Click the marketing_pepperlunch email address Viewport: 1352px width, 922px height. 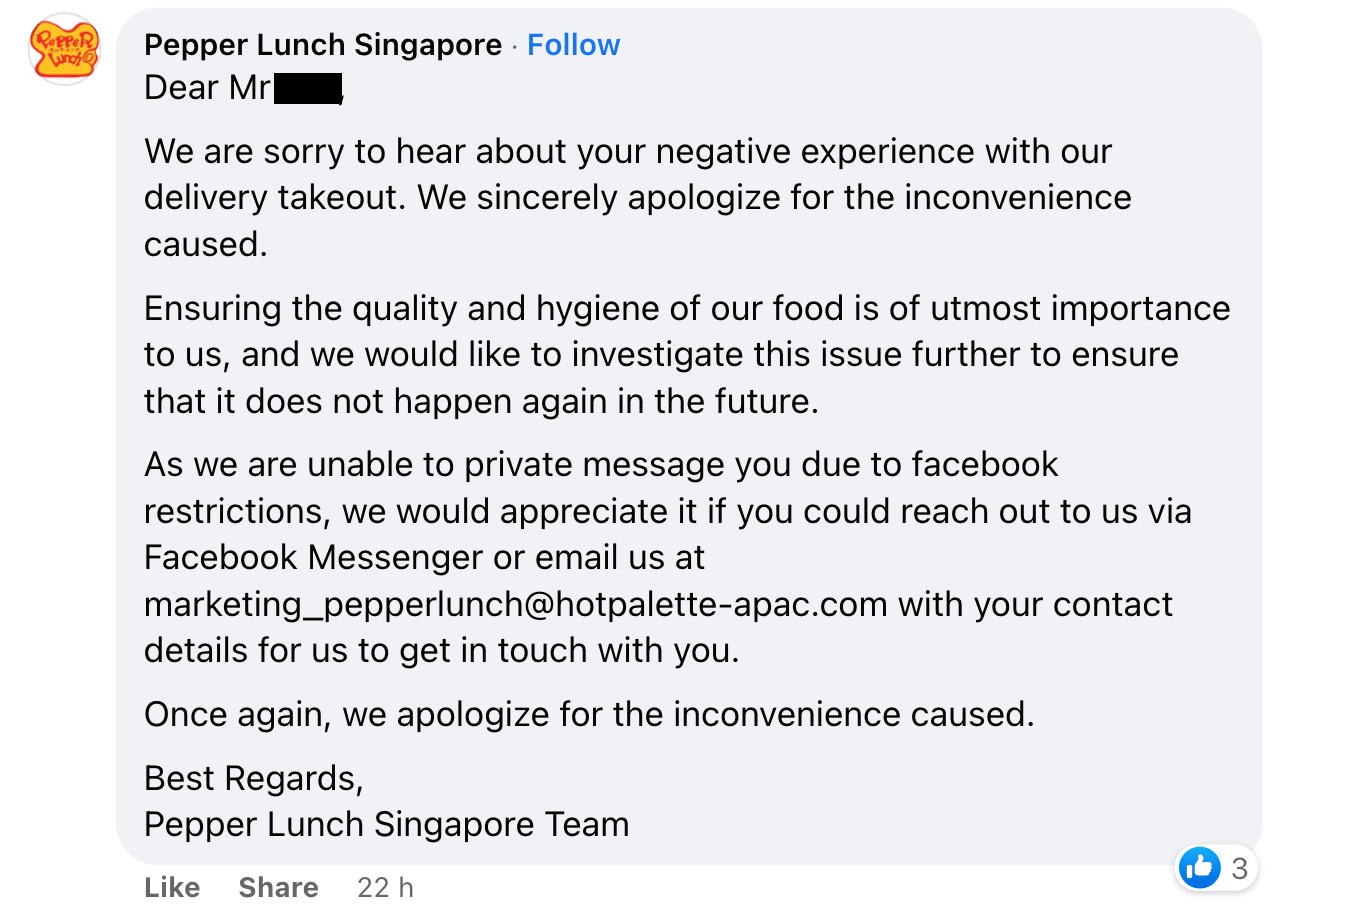tap(515, 604)
